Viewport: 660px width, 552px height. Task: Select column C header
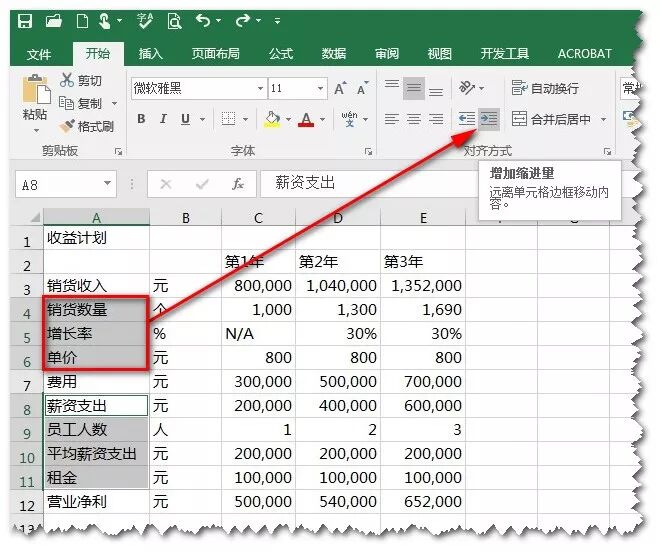[258, 218]
